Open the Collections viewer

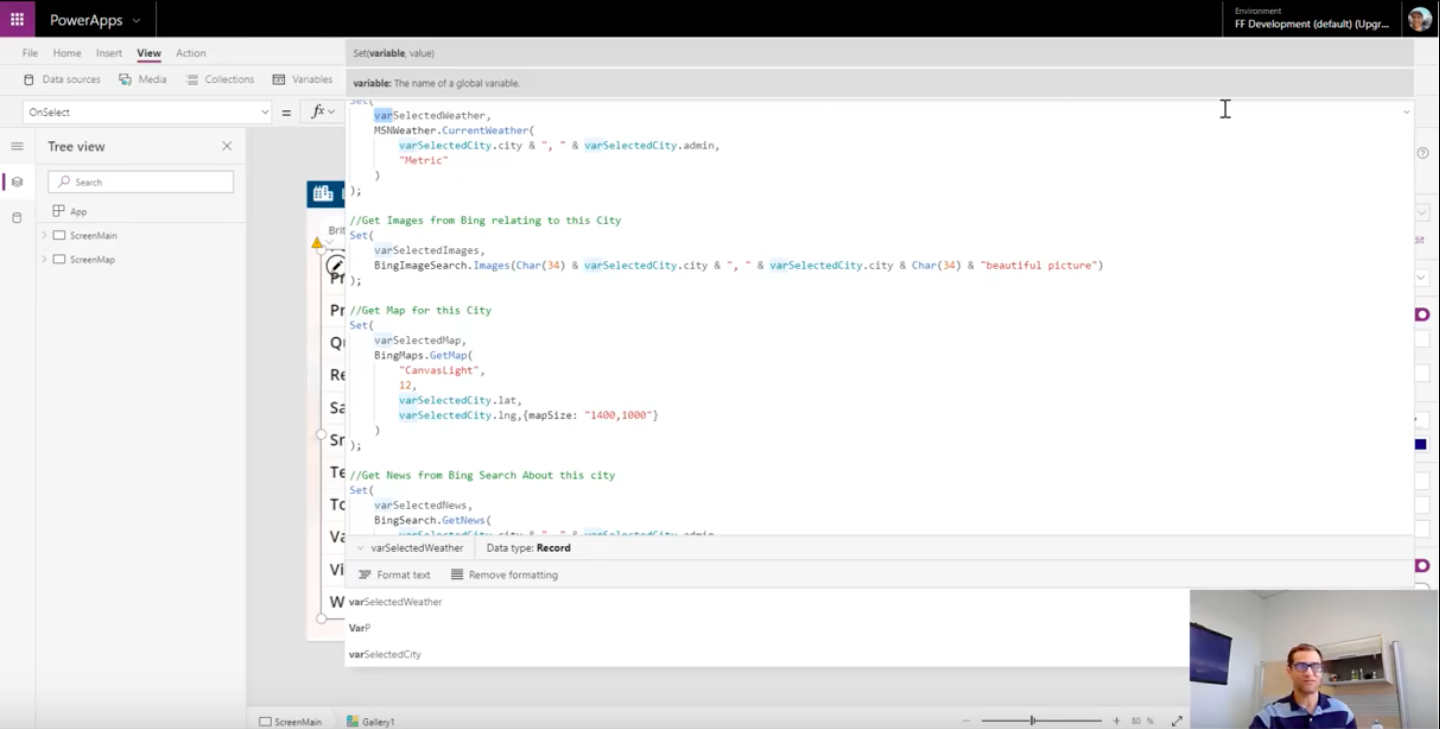coord(220,79)
